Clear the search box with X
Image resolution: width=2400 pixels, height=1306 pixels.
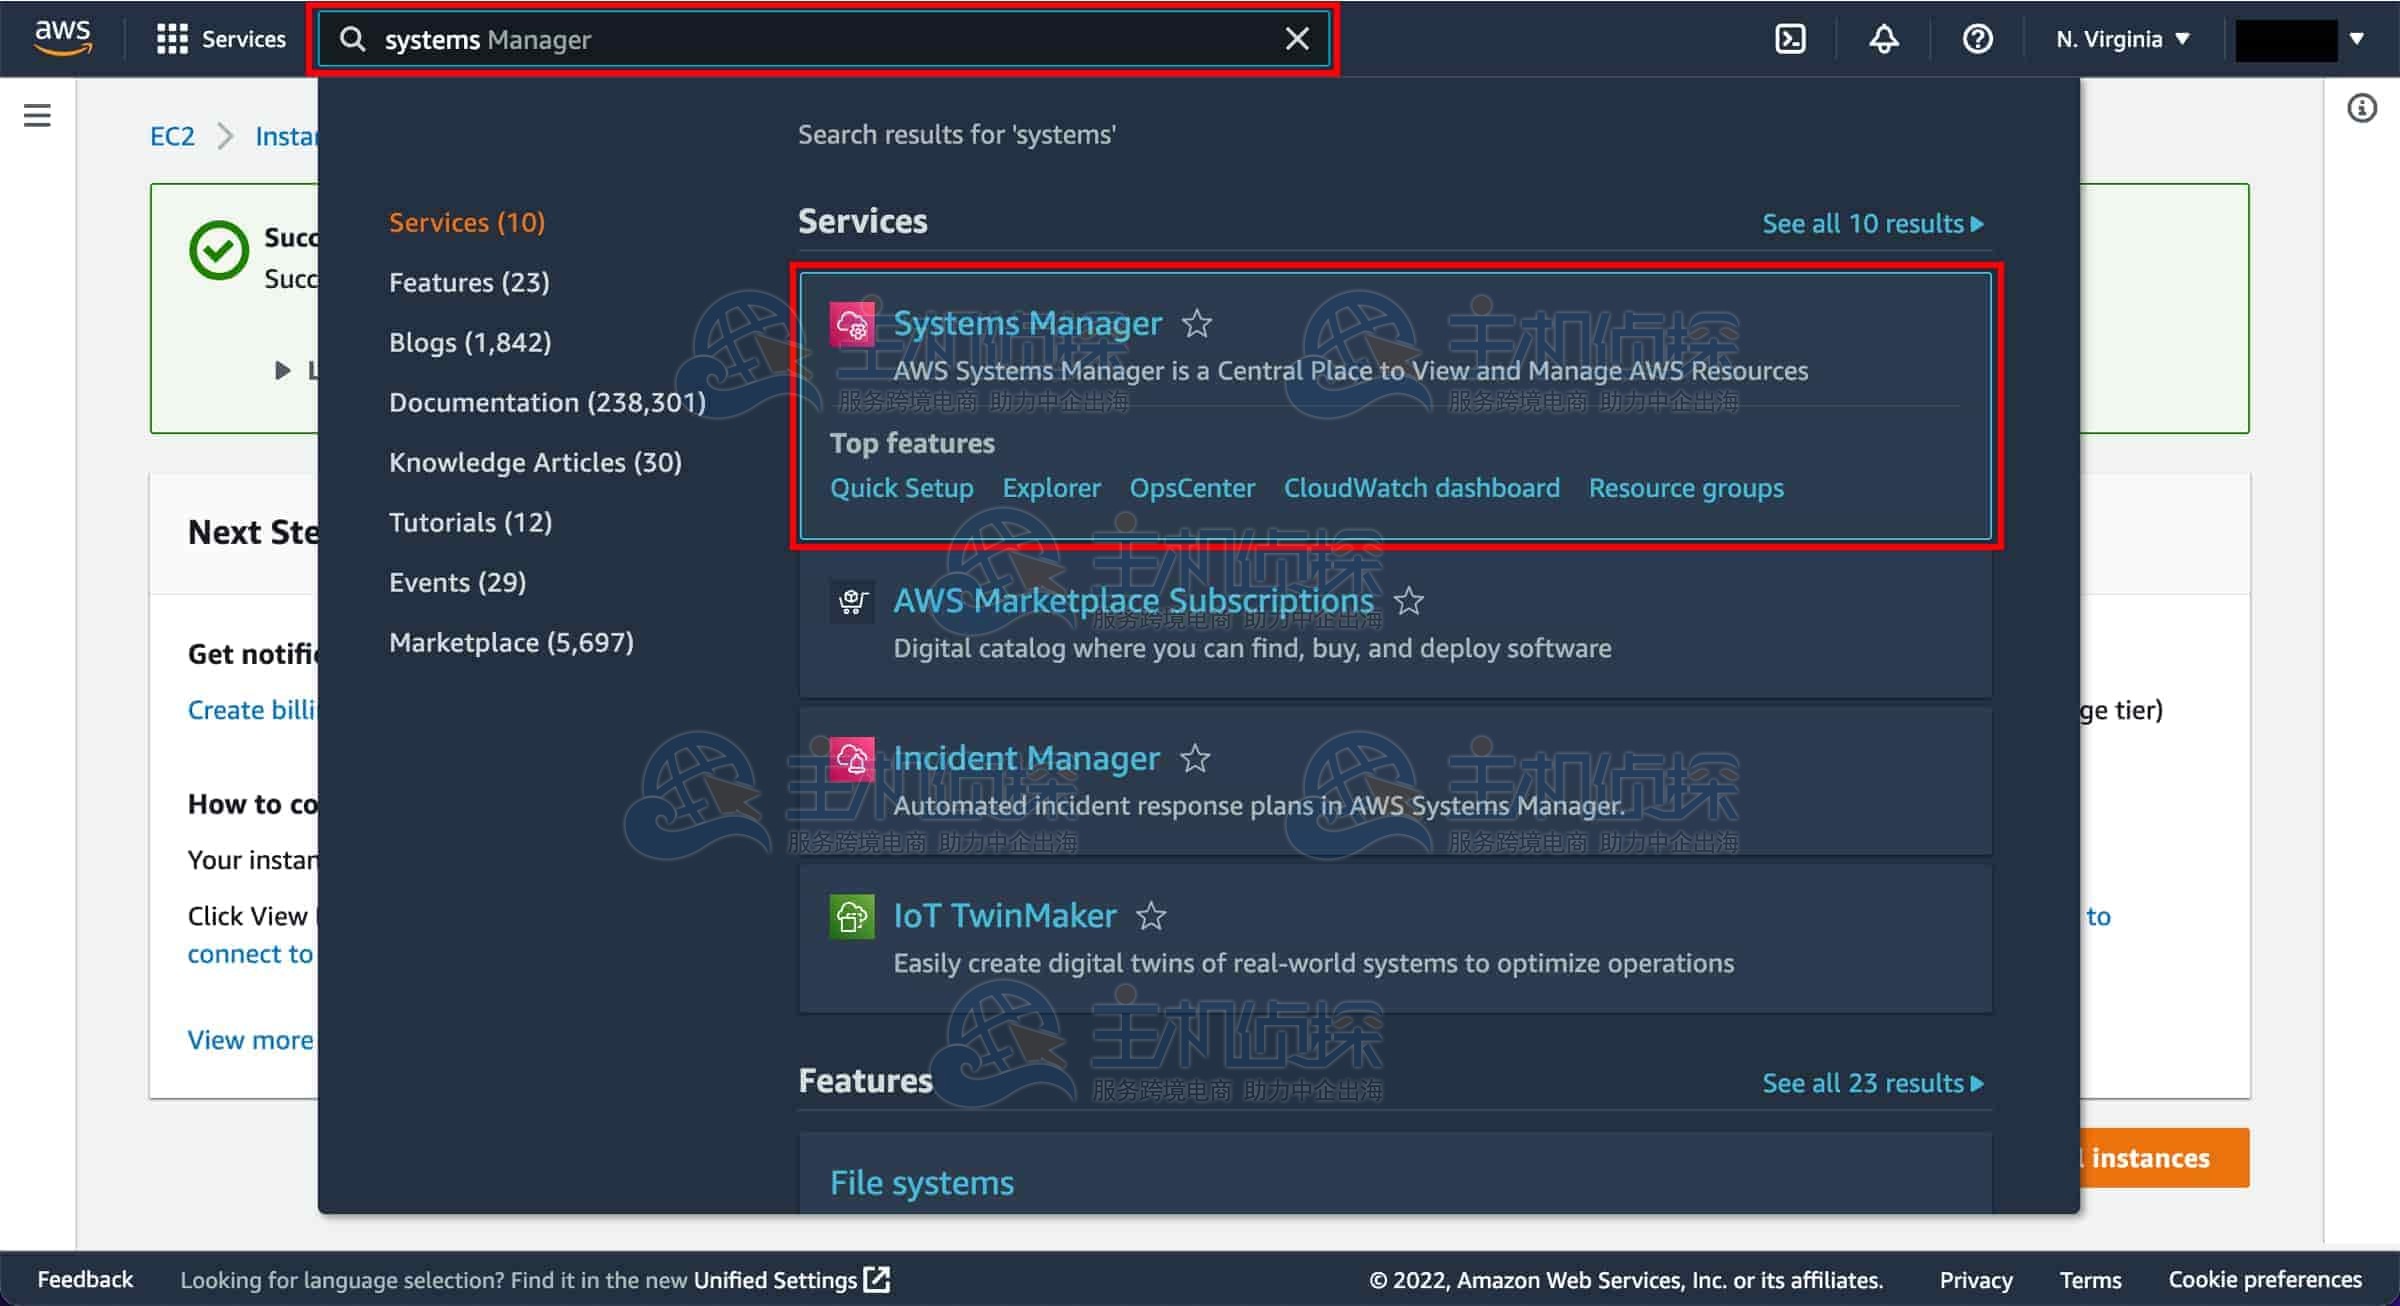[1297, 39]
